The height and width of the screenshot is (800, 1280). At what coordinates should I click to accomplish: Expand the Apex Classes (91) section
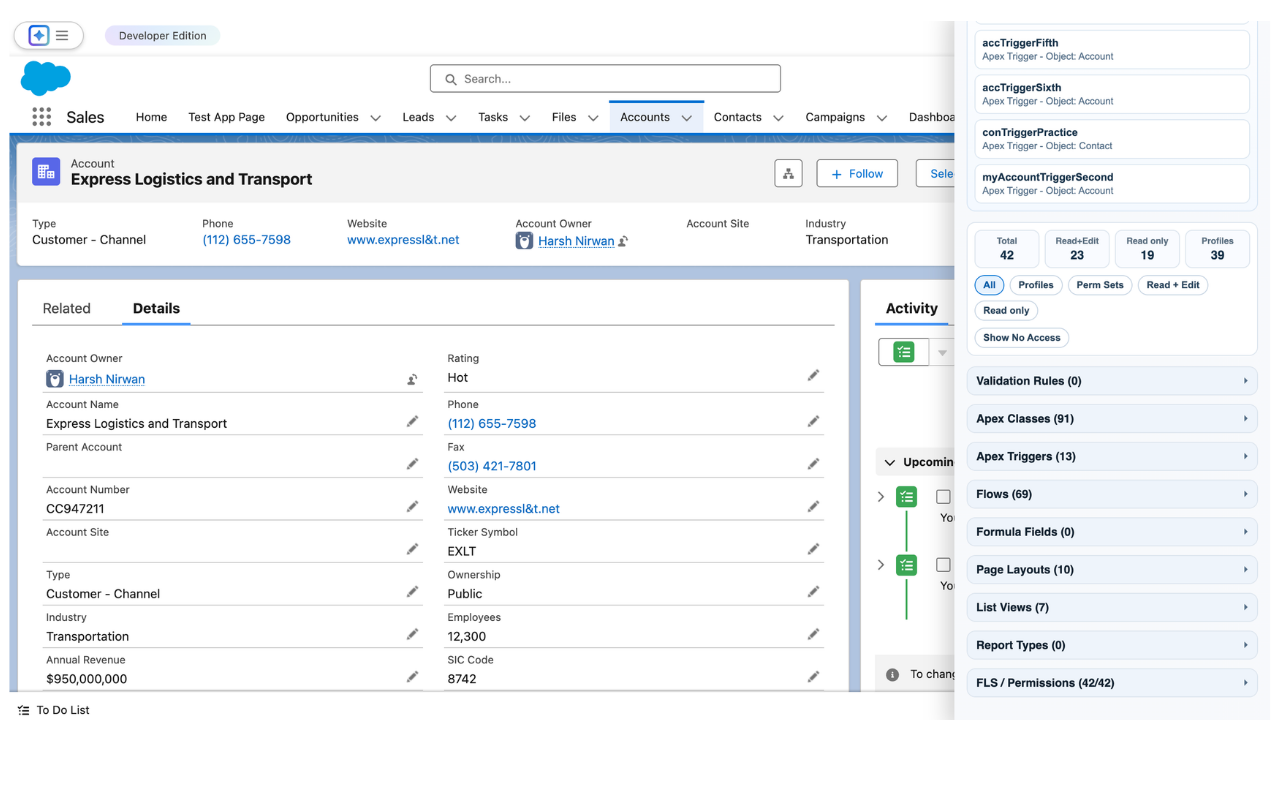click(1112, 419)
